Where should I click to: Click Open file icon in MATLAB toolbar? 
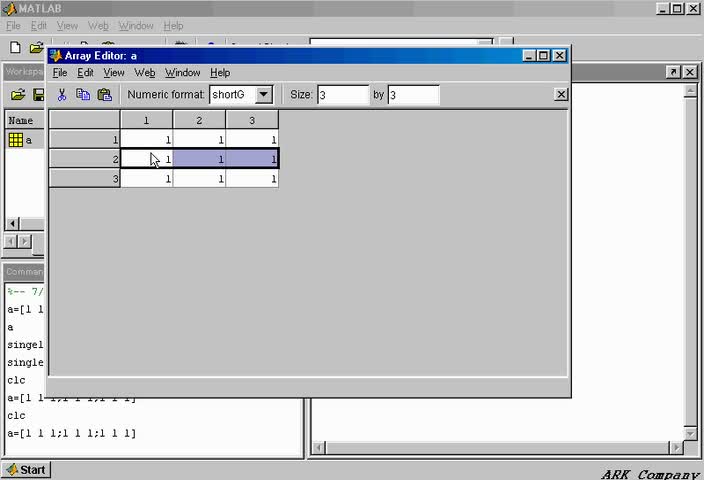36,47
